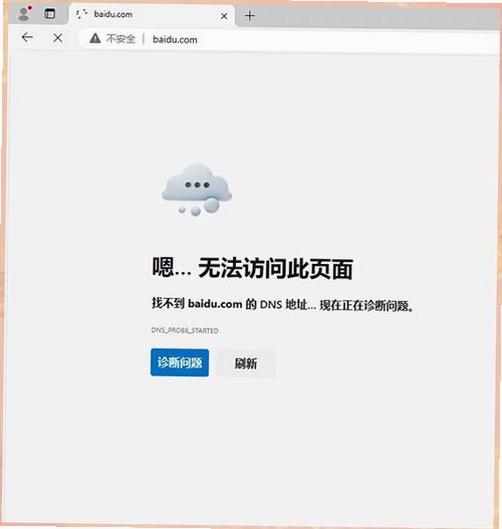Open a new tab with plus icon
Screen dimensions: 502x529
pos(250,16)
